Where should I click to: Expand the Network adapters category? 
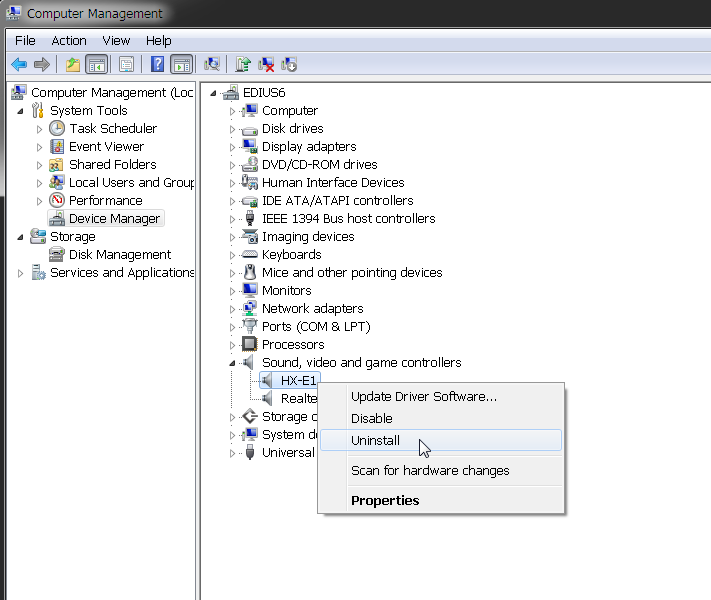pyautogui.click(x=232, y=309)
